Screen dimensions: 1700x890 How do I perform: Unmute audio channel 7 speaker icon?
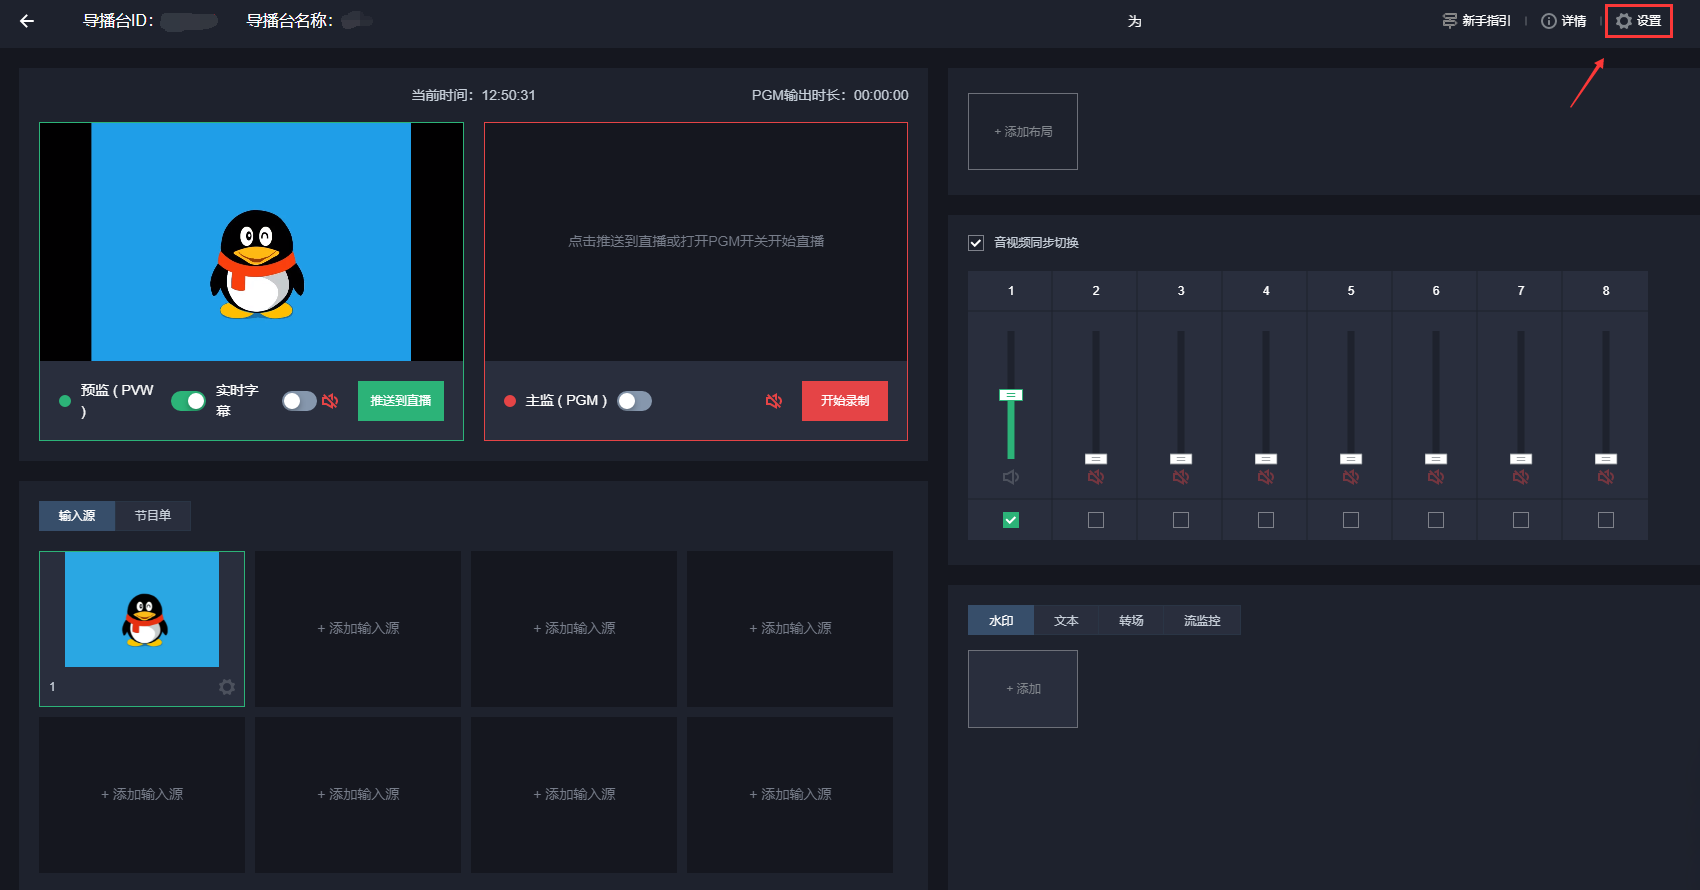1521,477
